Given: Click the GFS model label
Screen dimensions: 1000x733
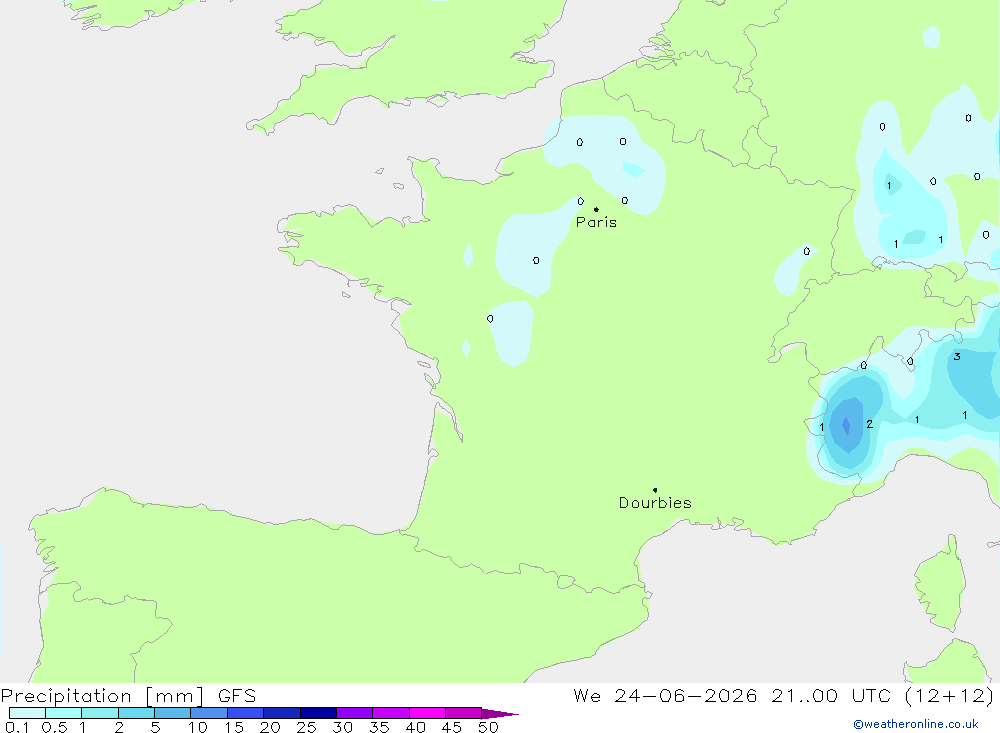Looking at the screenshot, I should pyautogui.click(x=237, y=695).
